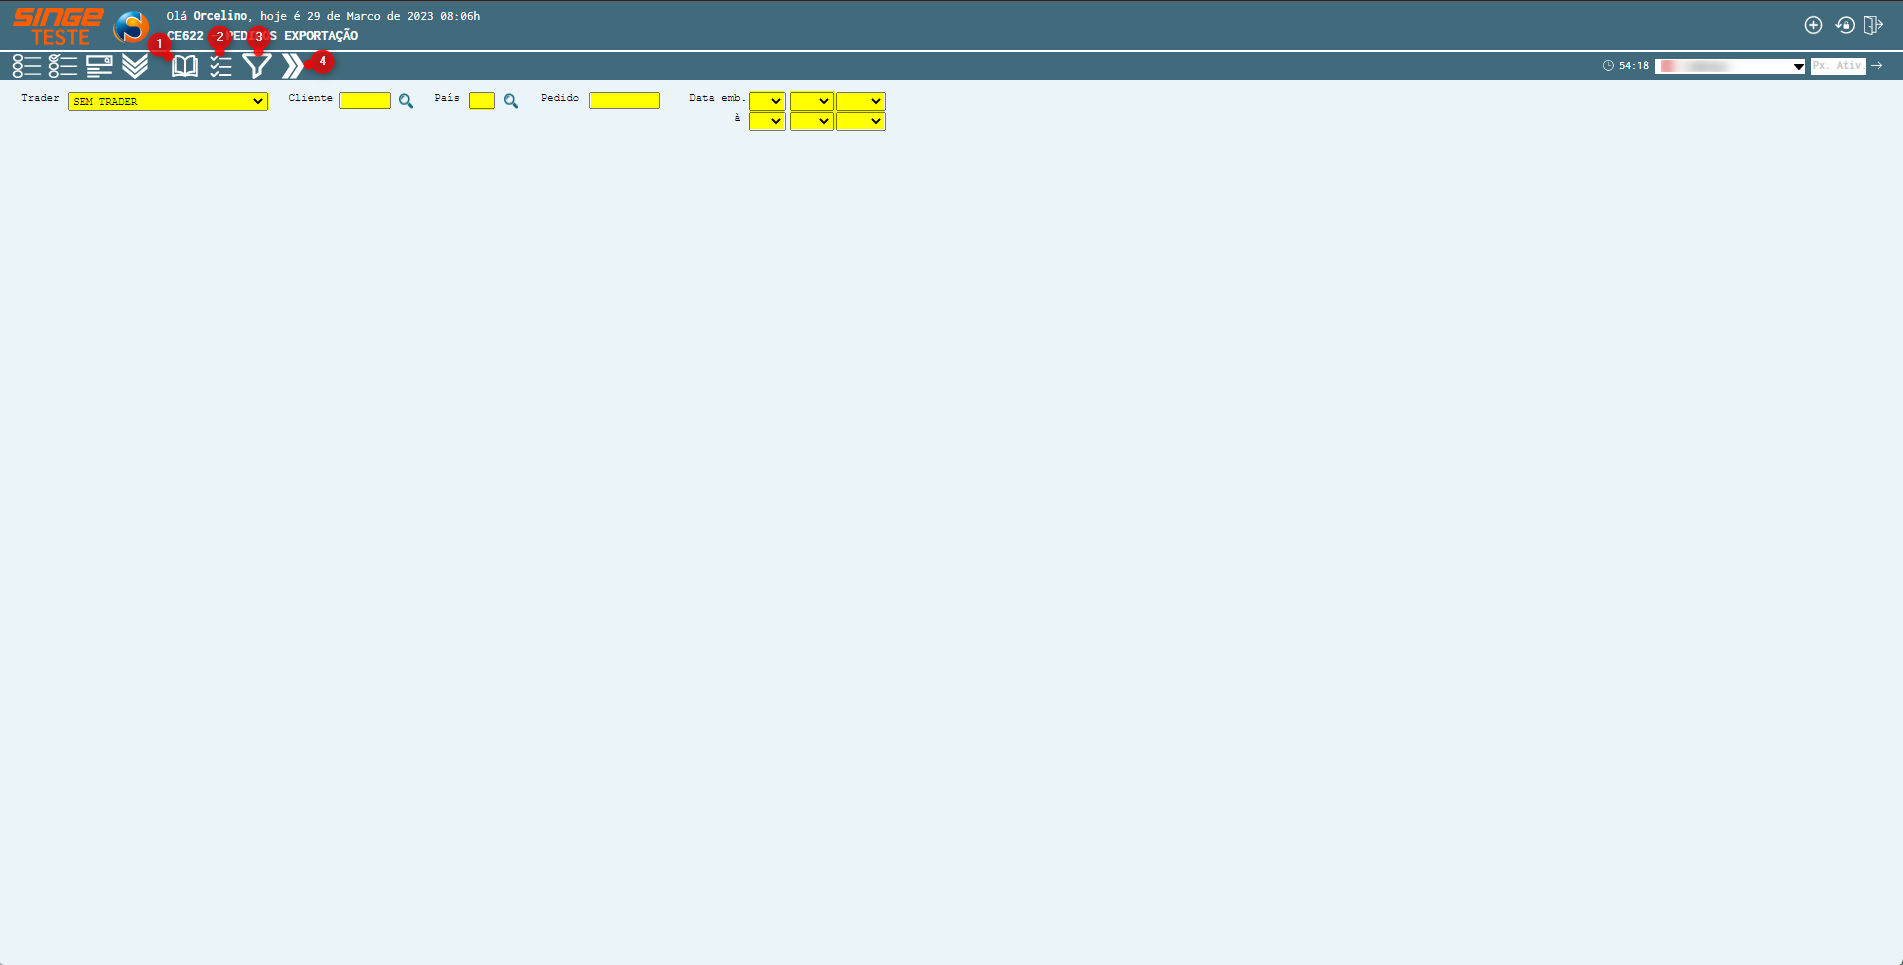Click the magnifier next to Cliente field

[406, 101]
